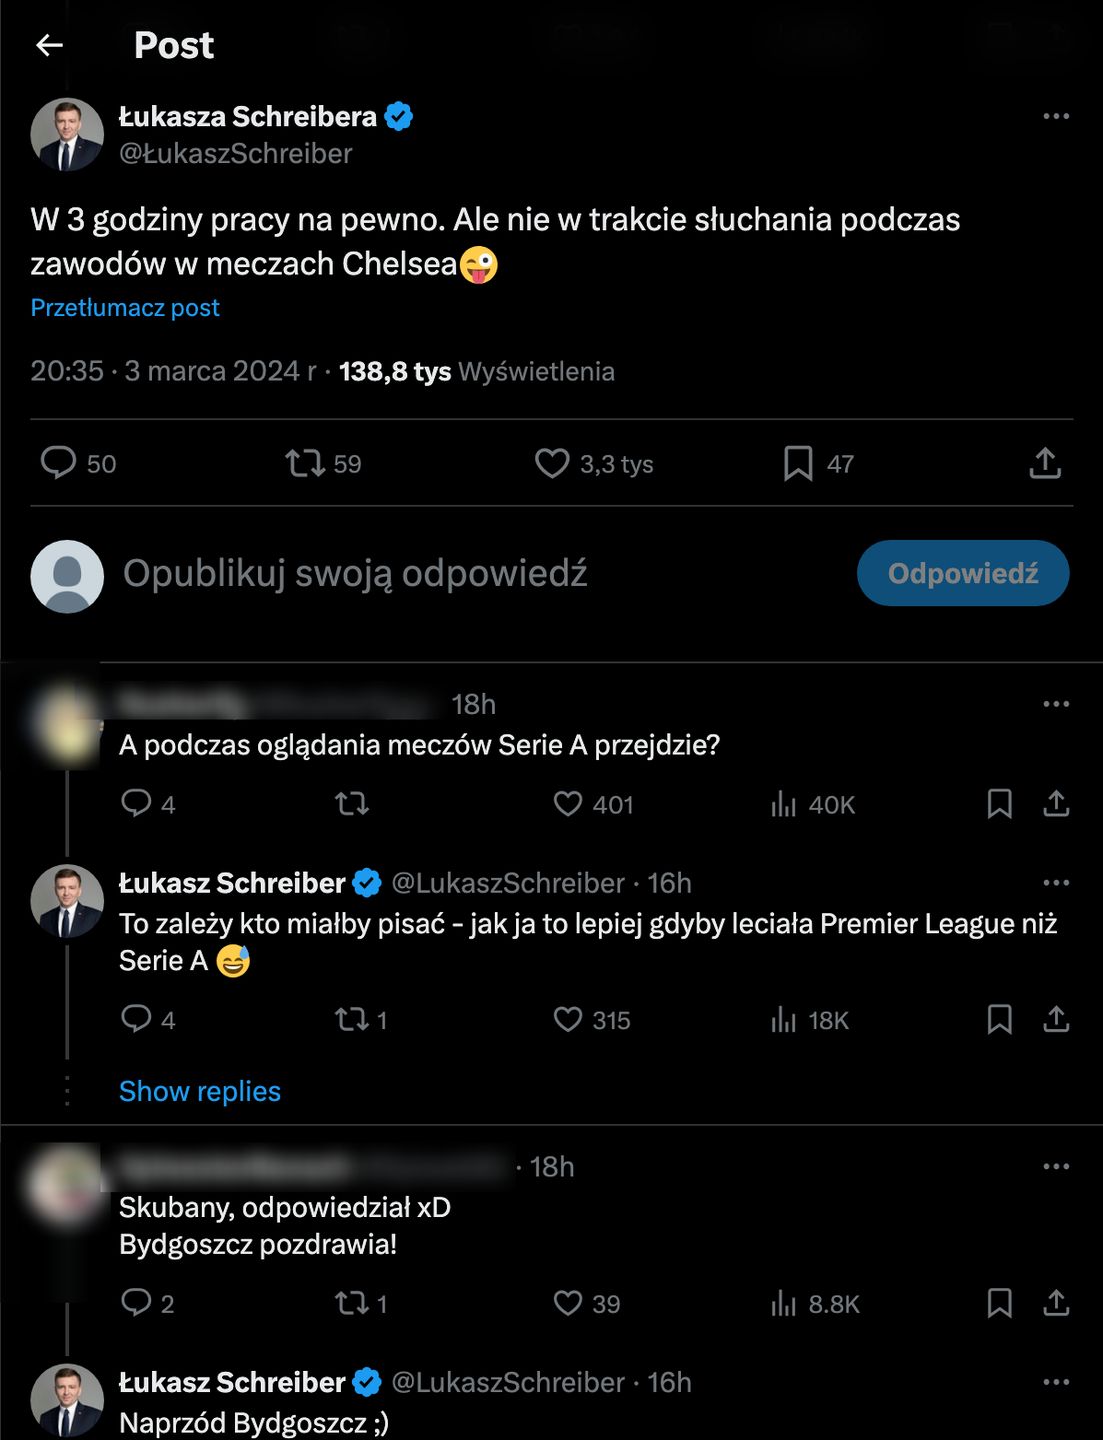Share the main post via share icon

[1045, 463]
